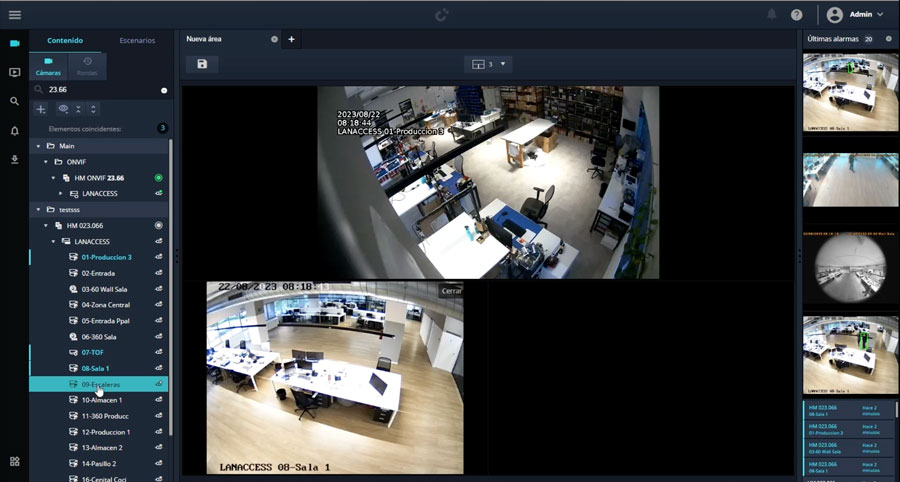900x482 pixels.
Task: Click Cerrar on the 08-Sala 1 video
Action: coord(451,291)
